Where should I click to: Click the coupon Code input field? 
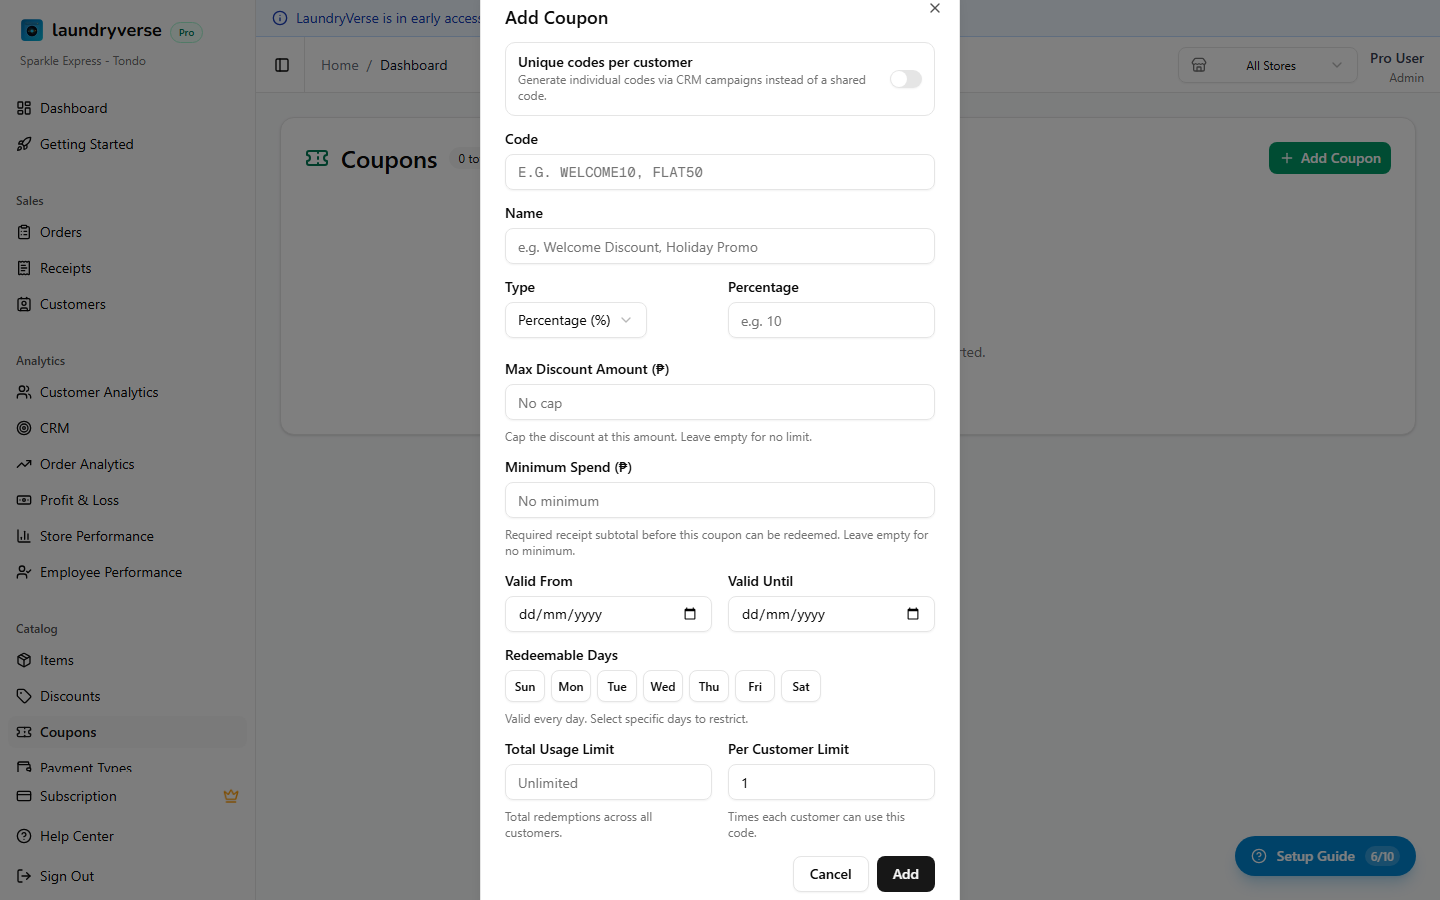720,172
